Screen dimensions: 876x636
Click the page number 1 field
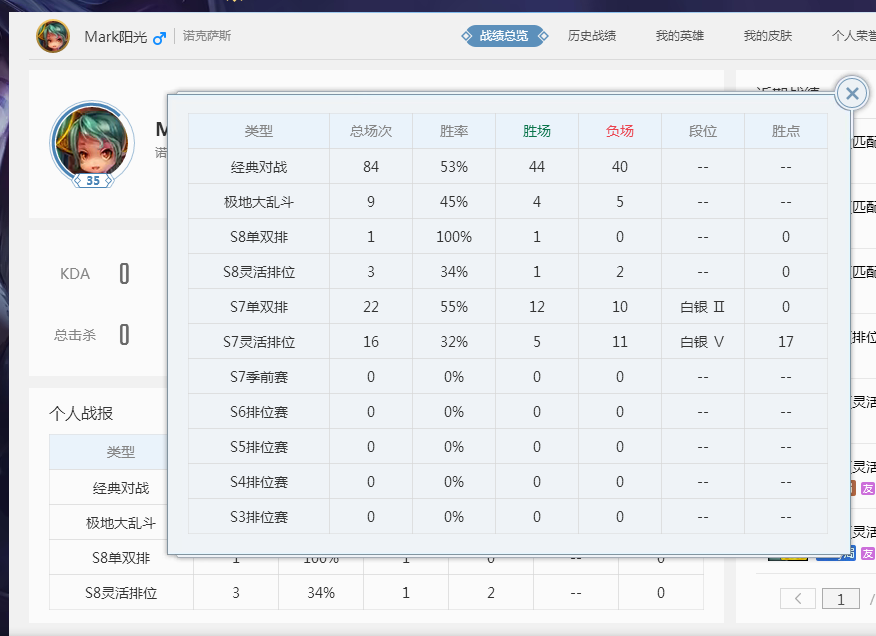(841, 599)
